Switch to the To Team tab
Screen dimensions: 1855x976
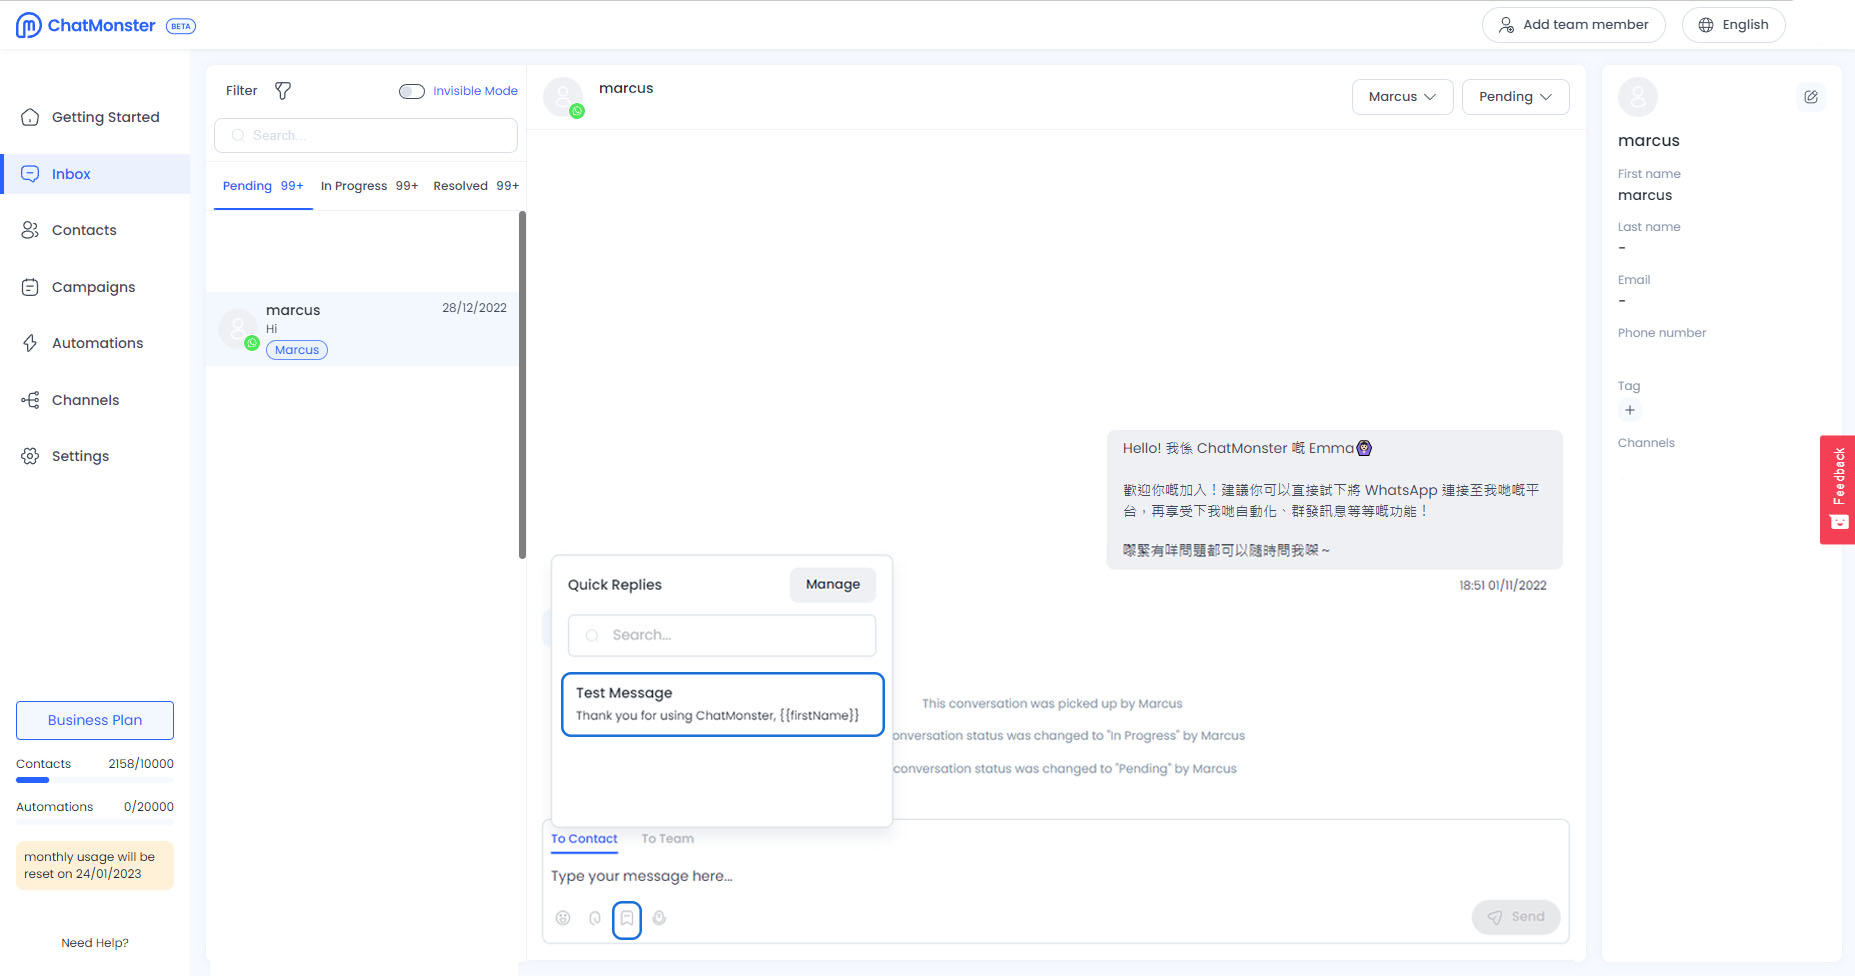tap(667, 839)
